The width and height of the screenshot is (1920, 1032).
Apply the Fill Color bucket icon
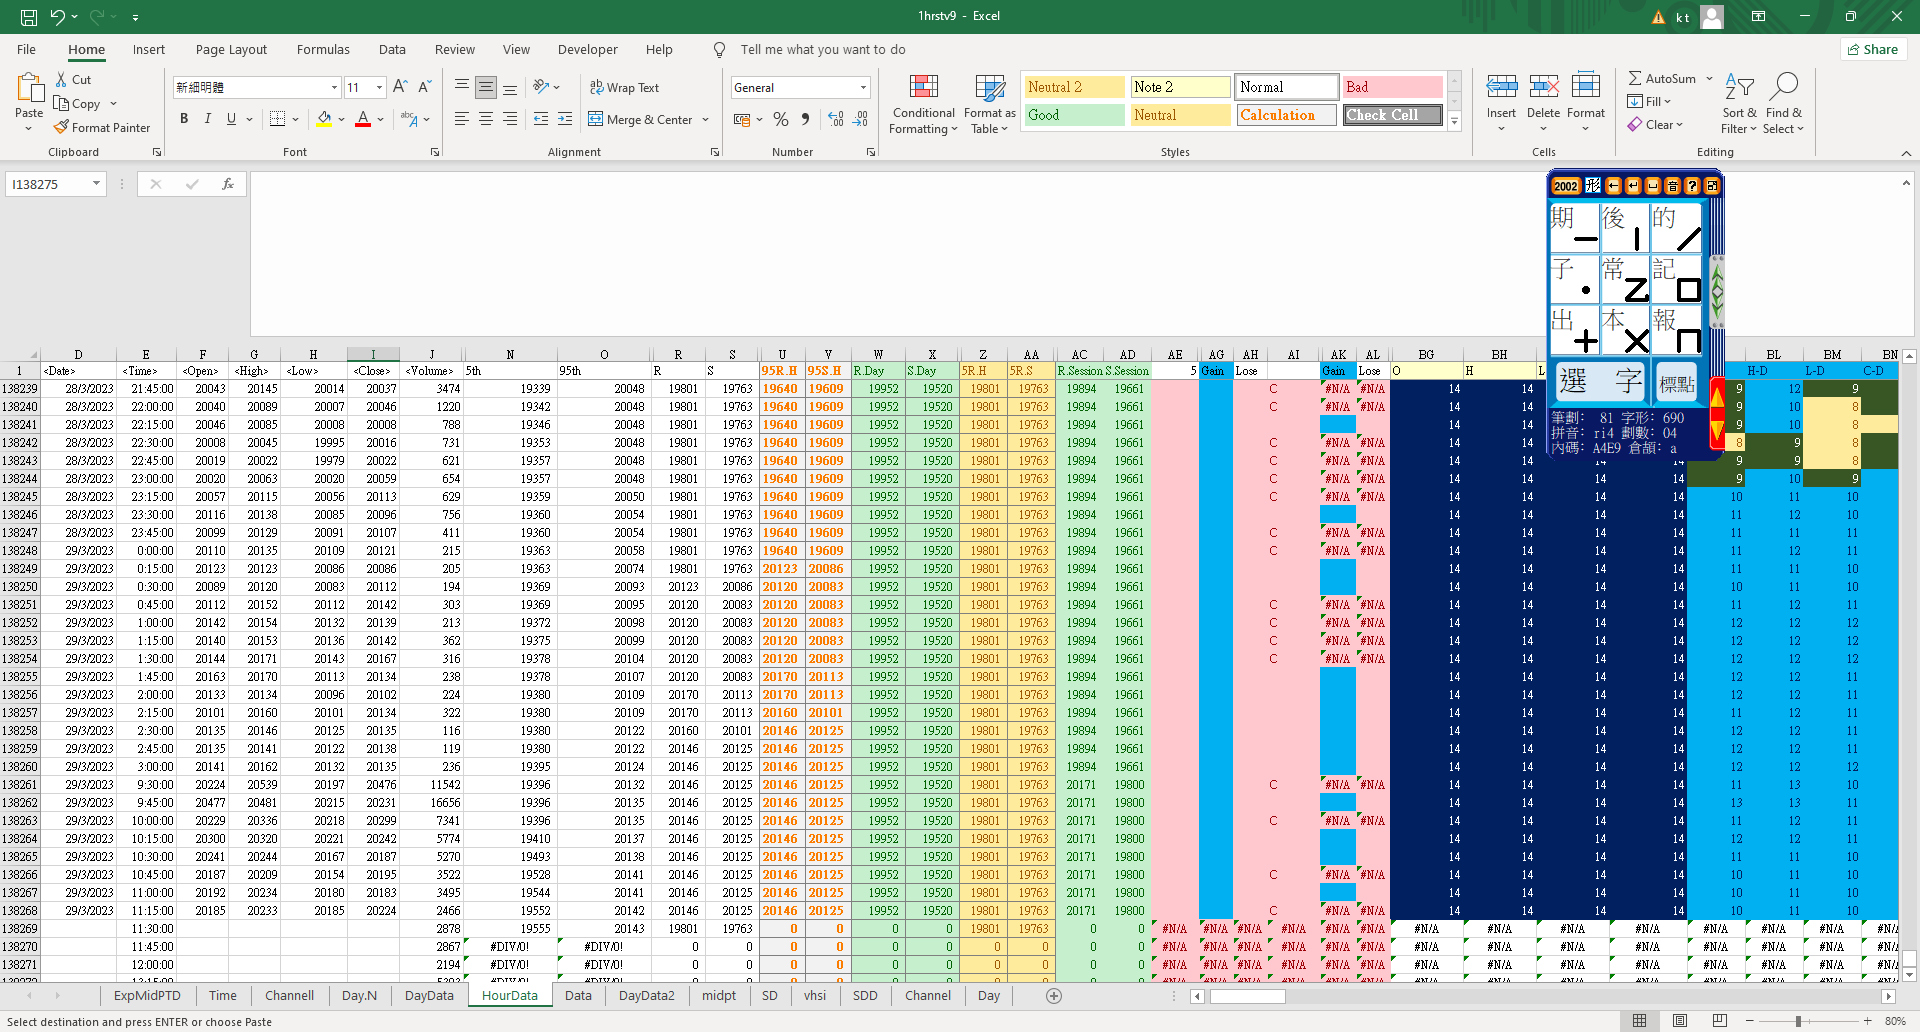324,119
